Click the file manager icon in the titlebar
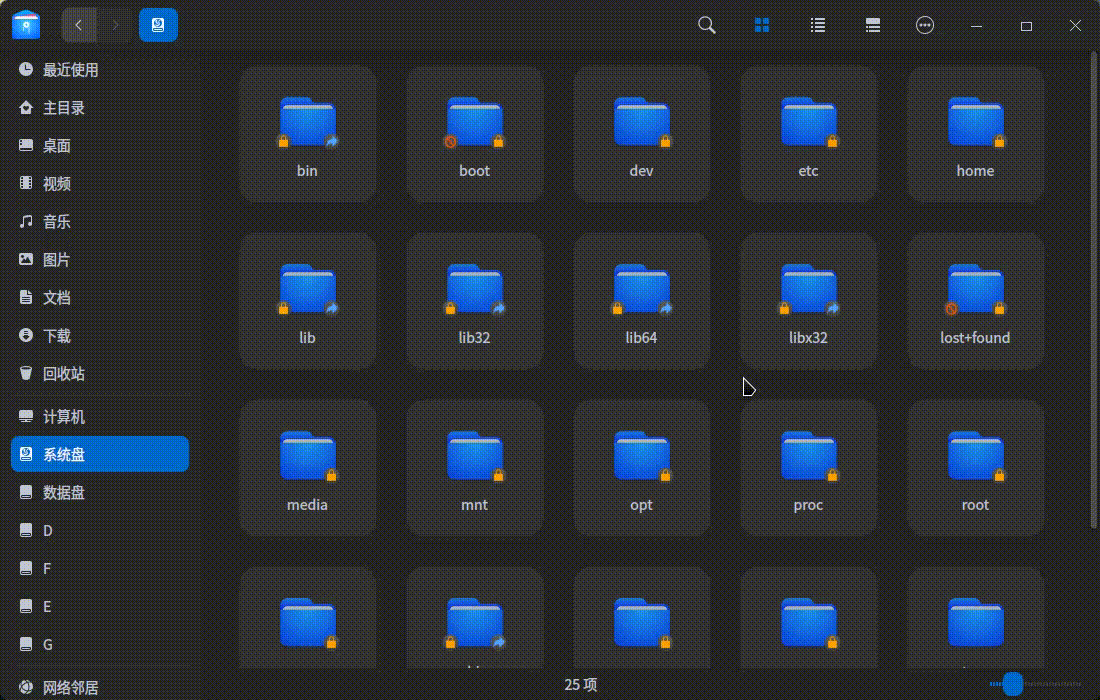This screenshot has width=1100, height=700. coord(24,24)
